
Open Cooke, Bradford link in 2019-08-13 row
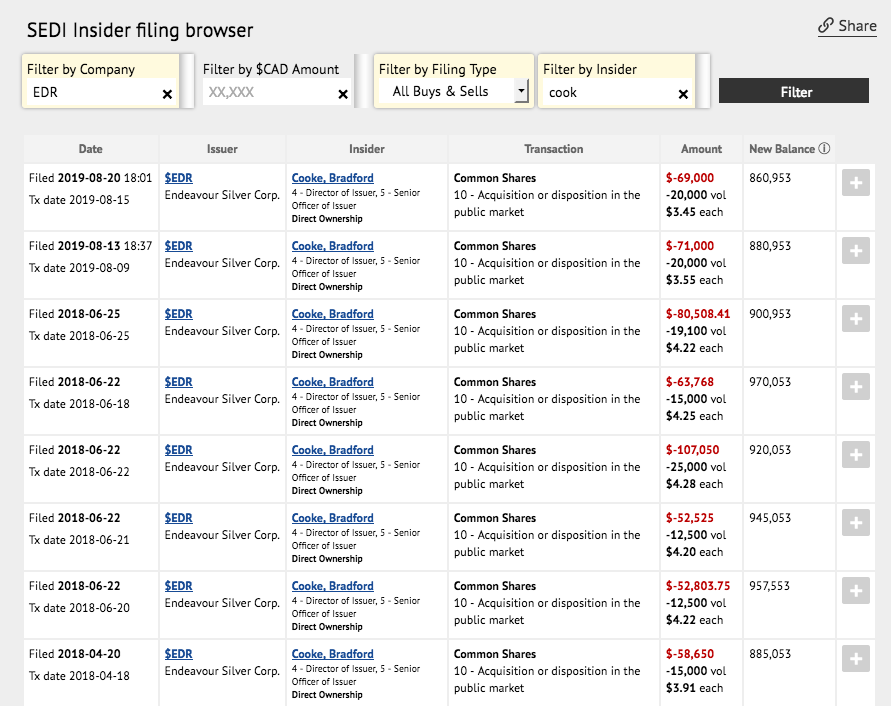332,246
